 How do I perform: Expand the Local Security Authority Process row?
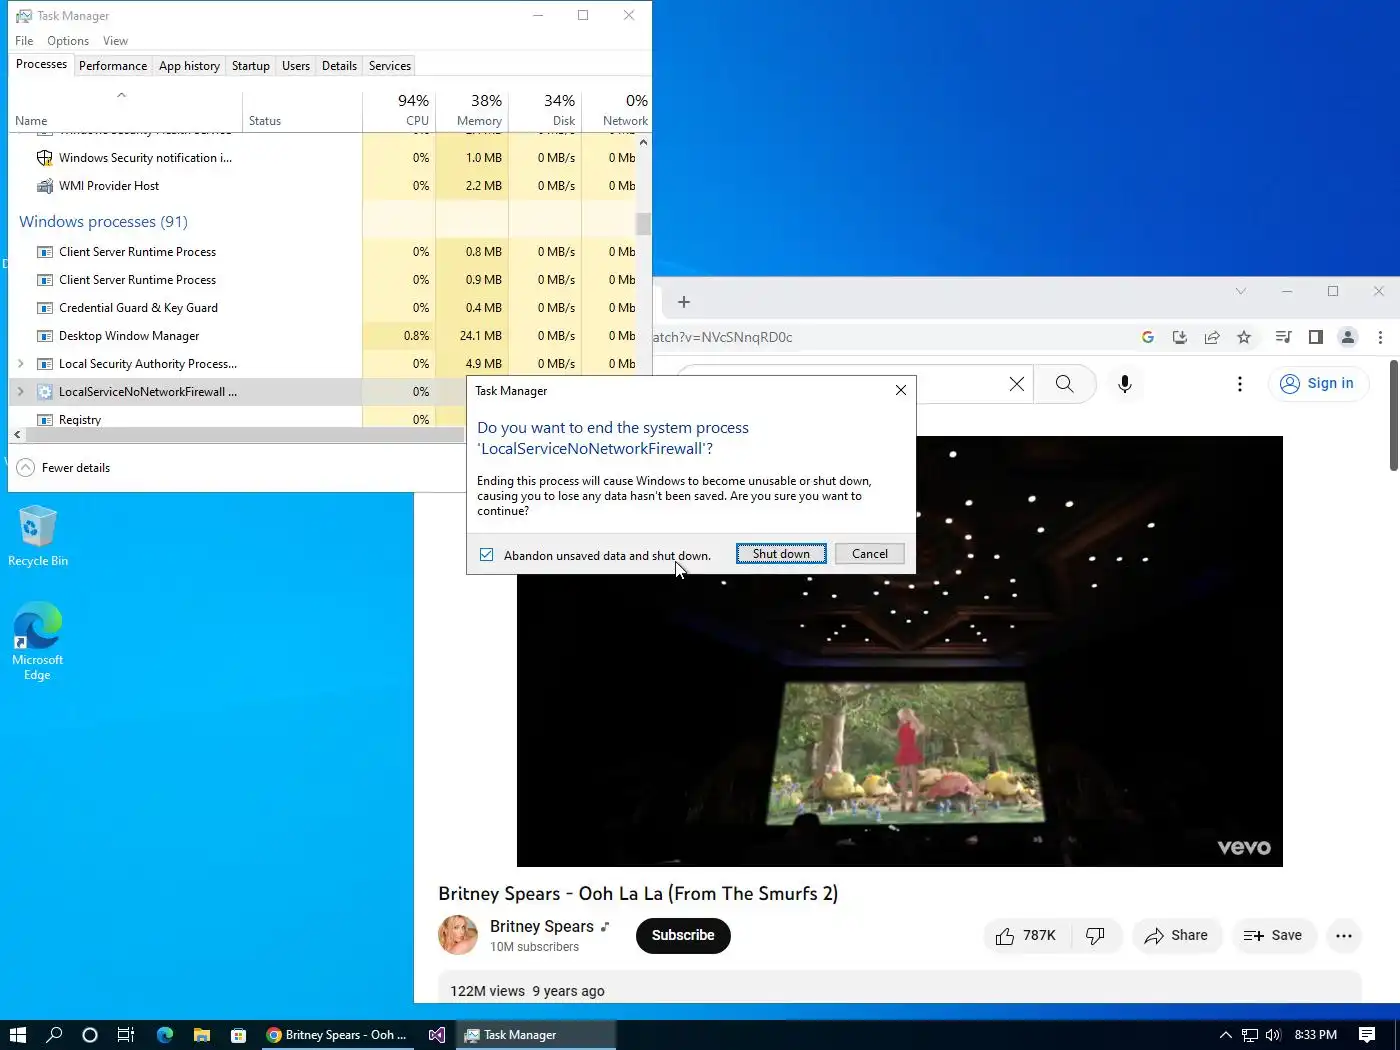tap(20, 364)
